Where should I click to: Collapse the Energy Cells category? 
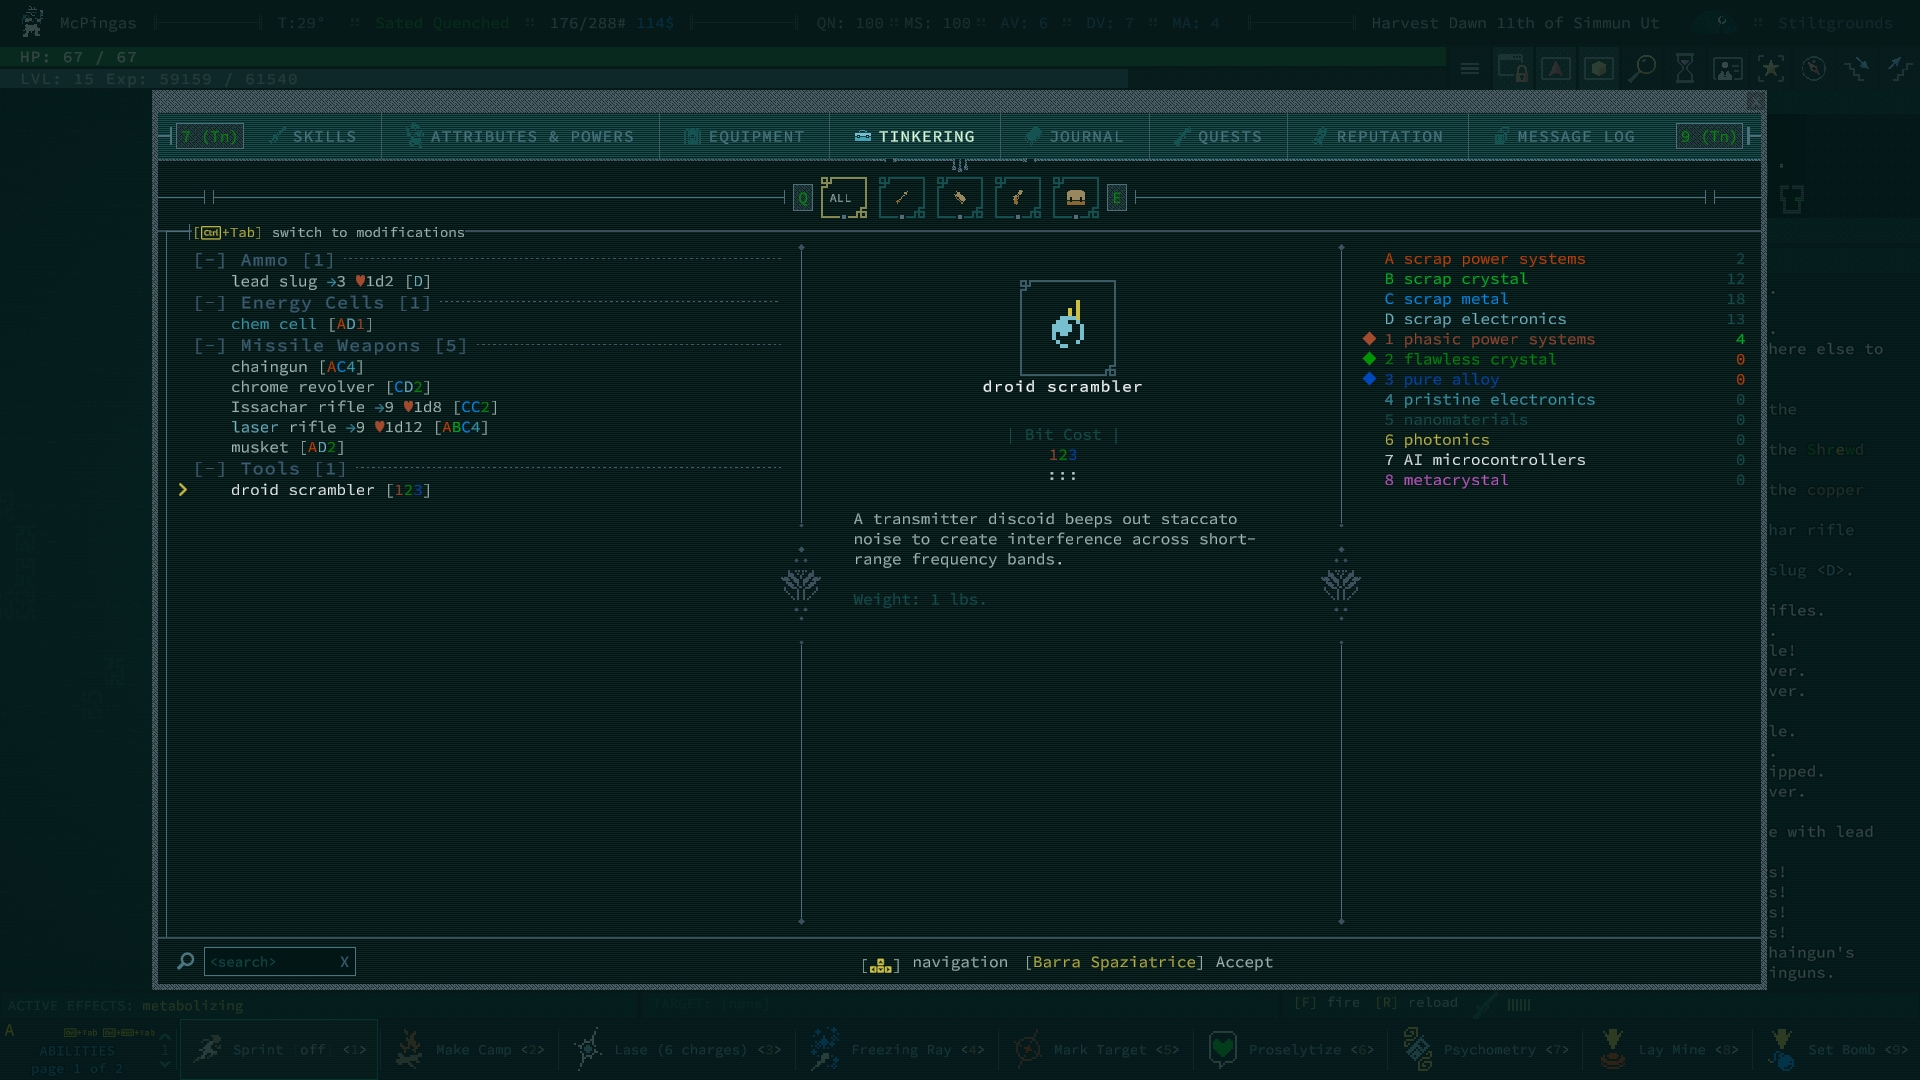point(210,303)
